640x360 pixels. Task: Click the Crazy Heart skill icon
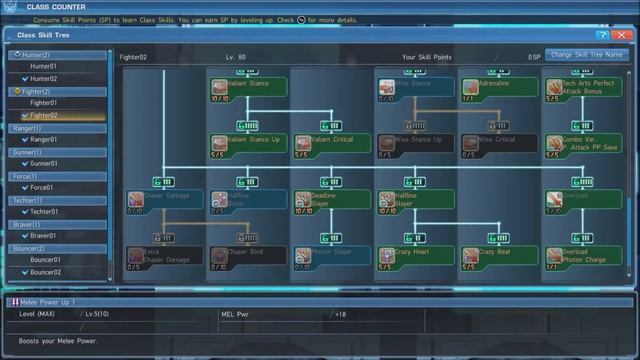coord(387,256)
